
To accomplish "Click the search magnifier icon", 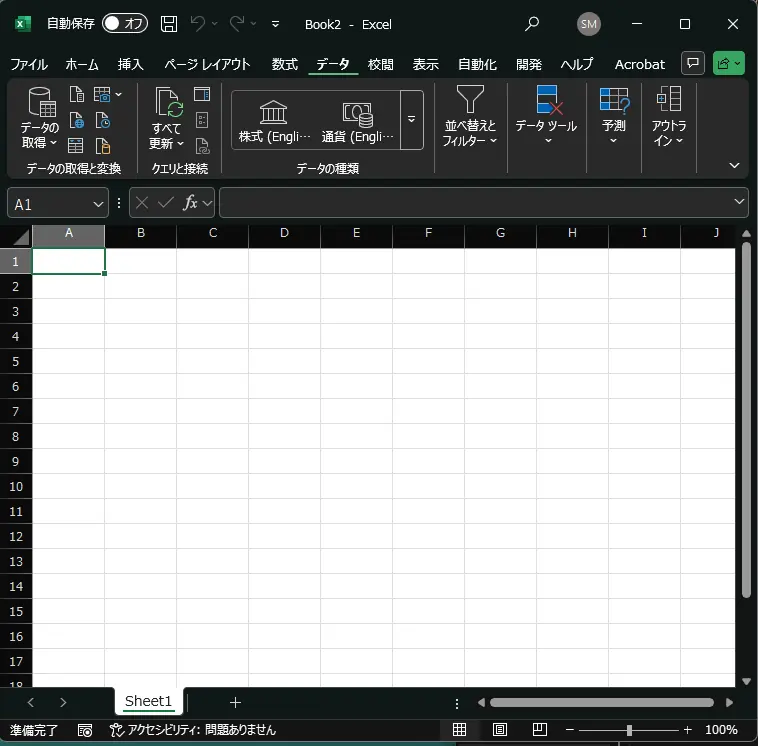I will pyautogui.click(x=532, y=24).
